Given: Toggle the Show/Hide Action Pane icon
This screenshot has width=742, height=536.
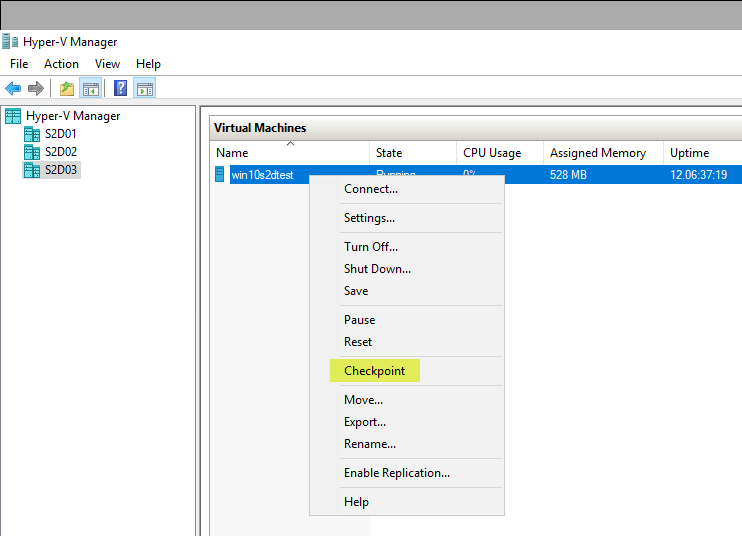Looking at the screenshot, I should (x=145, y=88).
